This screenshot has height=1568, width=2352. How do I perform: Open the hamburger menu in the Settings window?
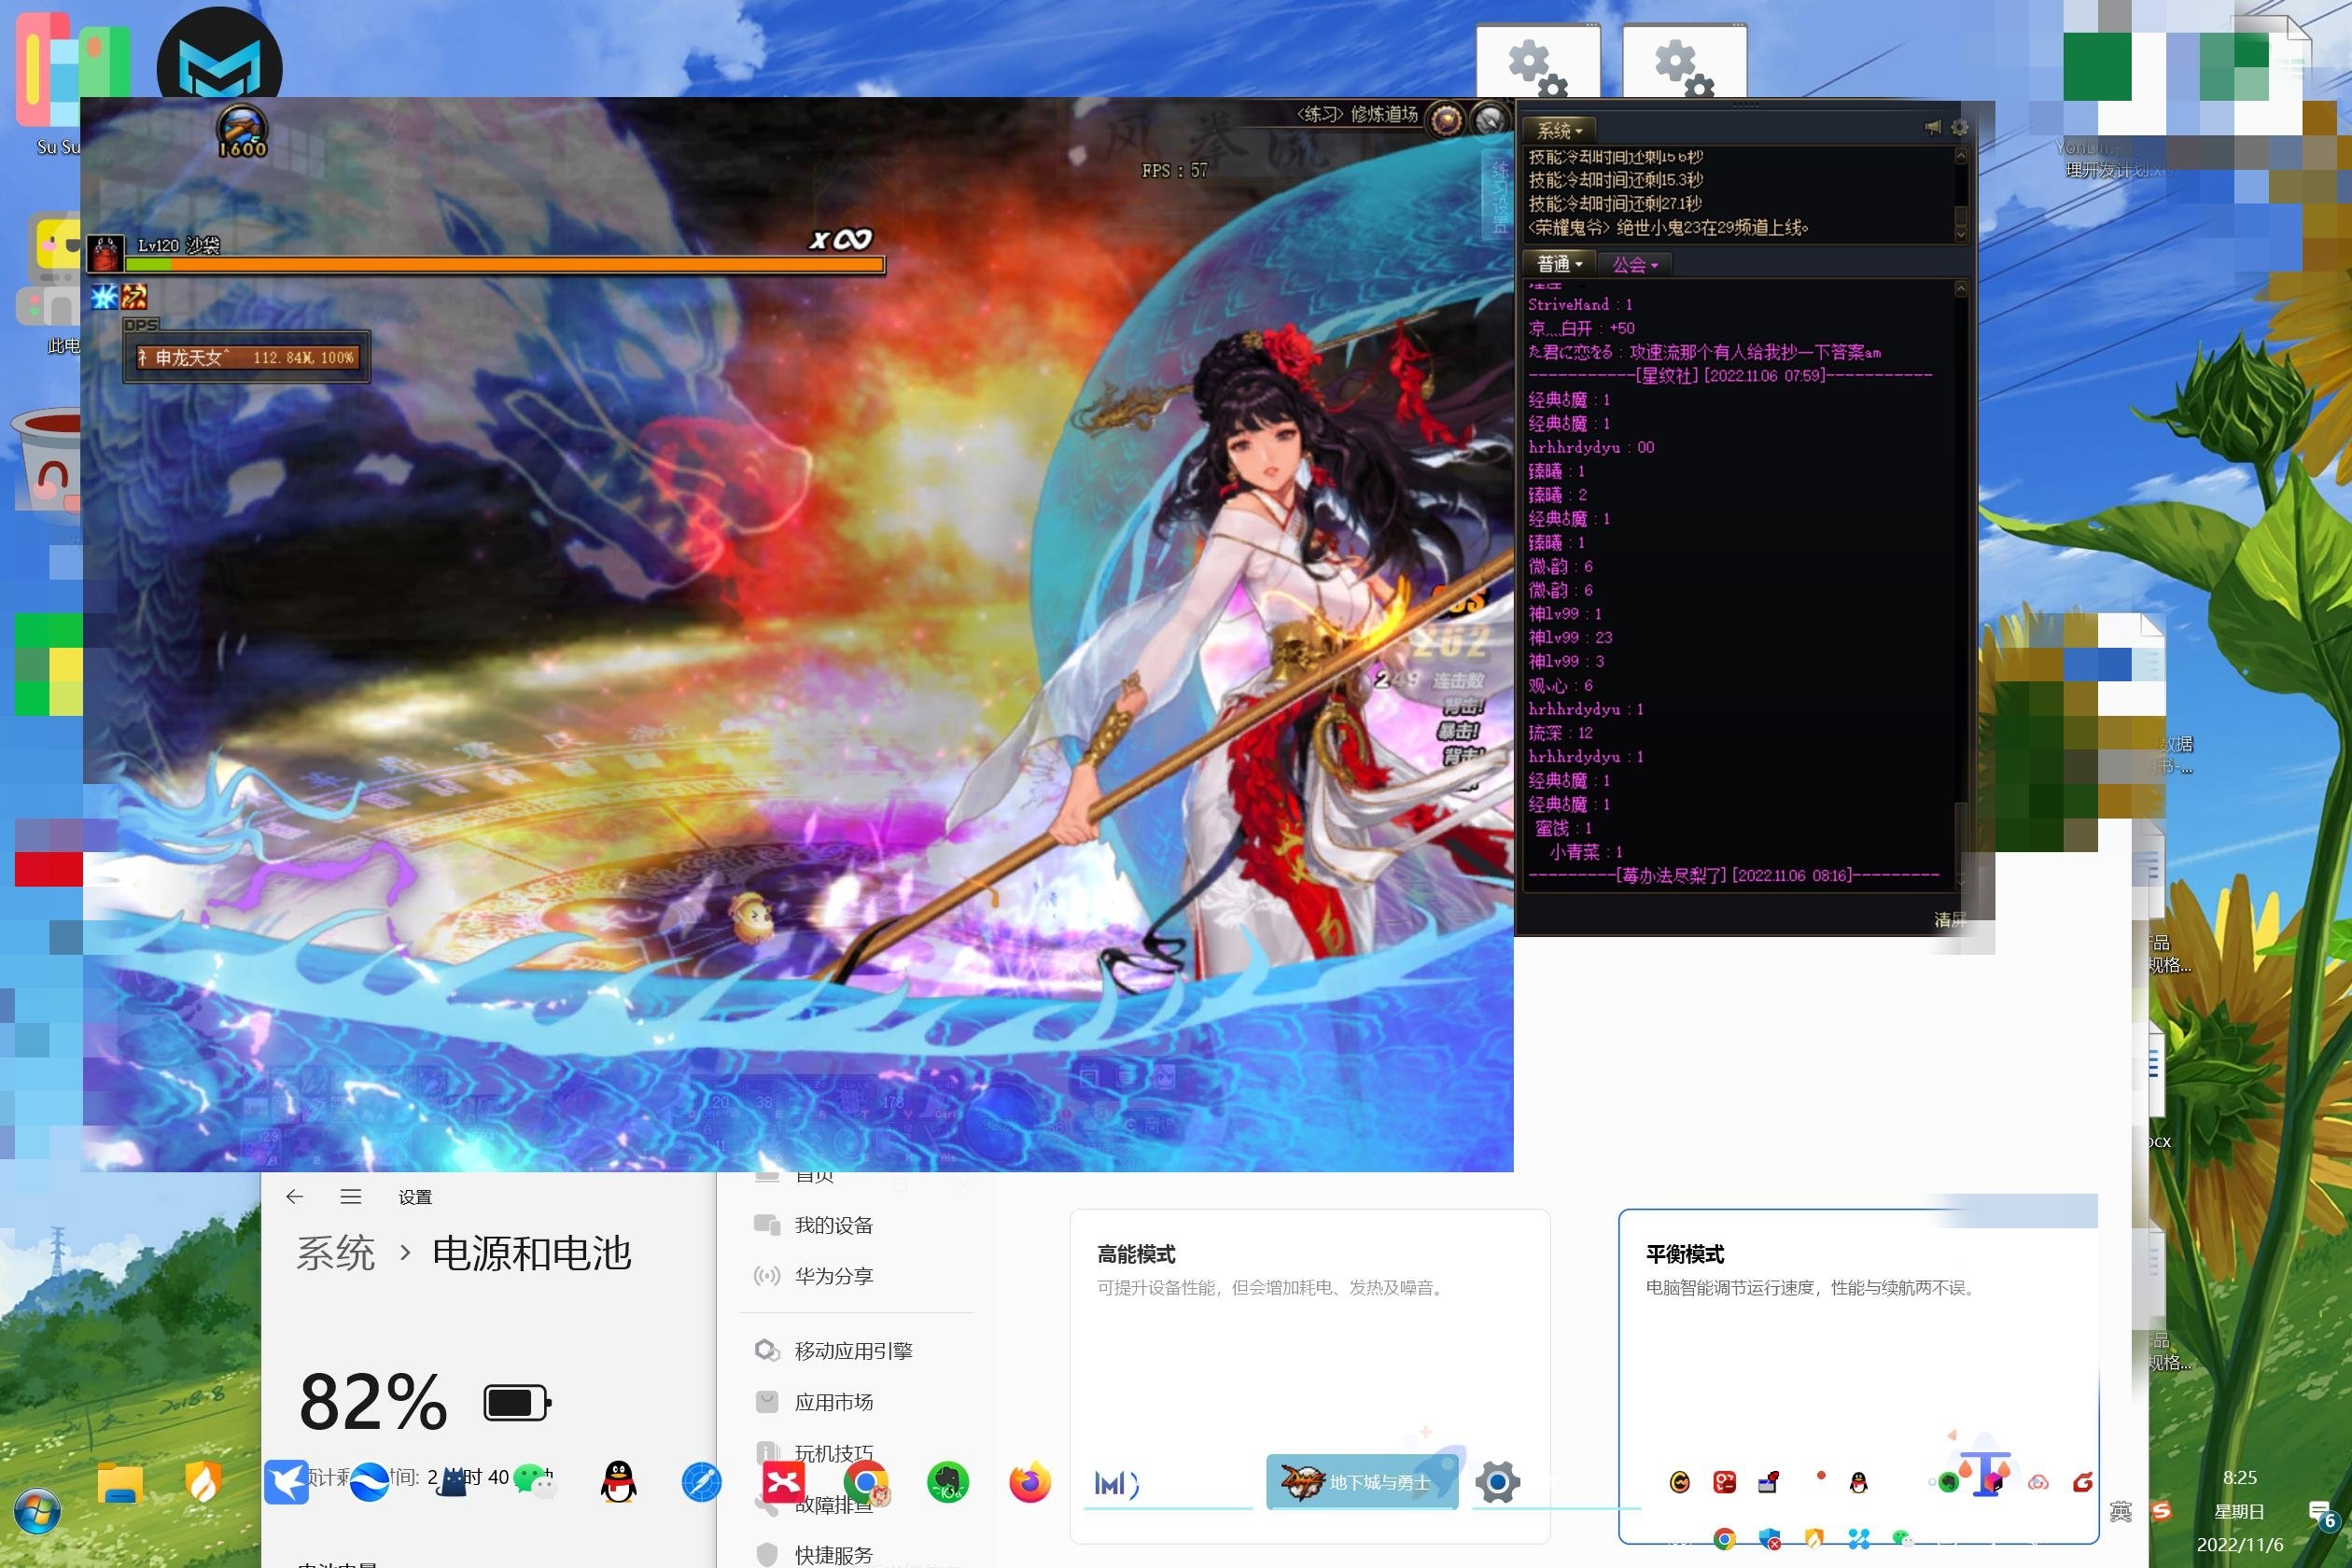(351, 1197)
